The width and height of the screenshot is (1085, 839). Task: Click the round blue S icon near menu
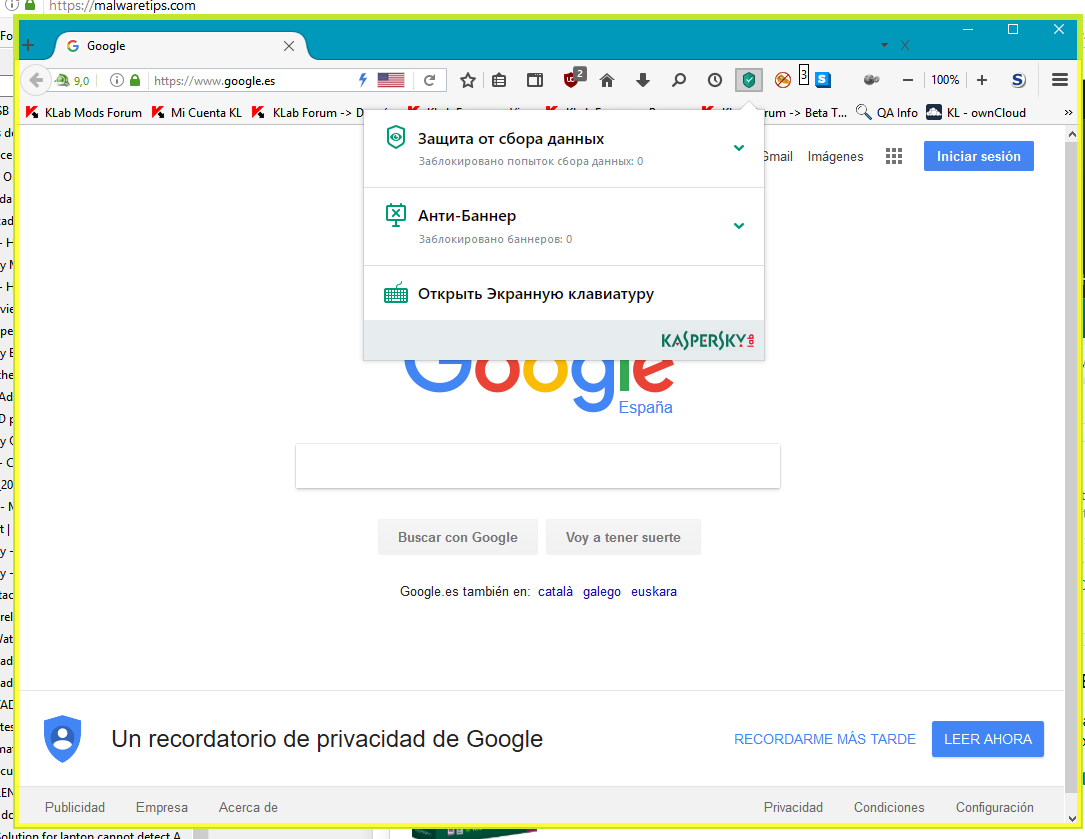pyautogui.click(x=1018, y=80)
